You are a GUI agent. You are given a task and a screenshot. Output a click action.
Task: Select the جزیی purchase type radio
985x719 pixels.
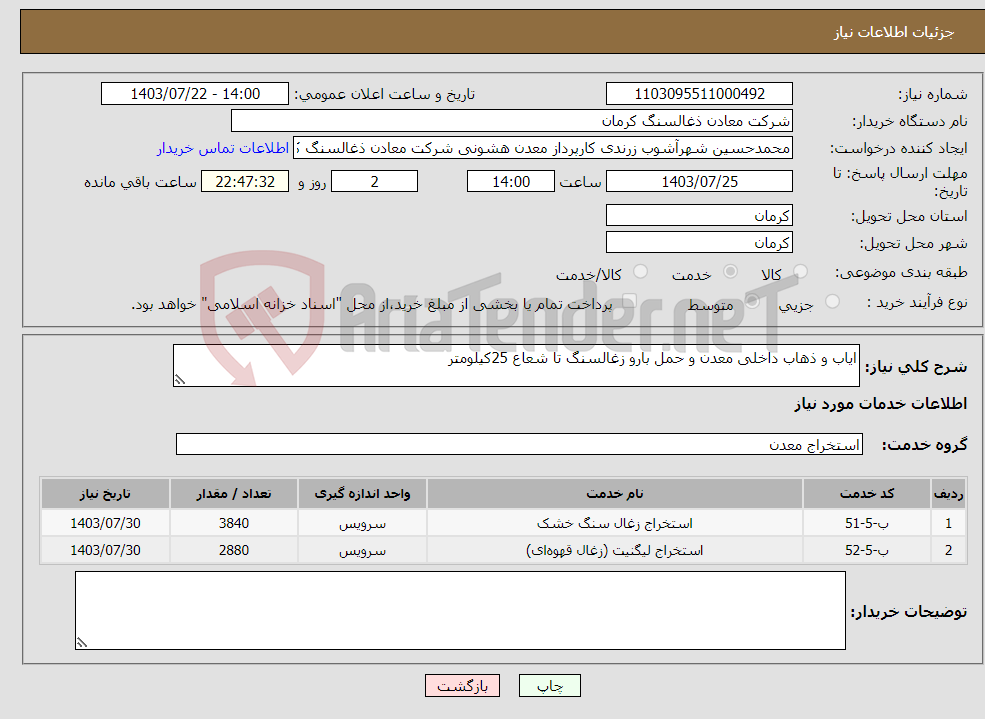pos(832,301)
